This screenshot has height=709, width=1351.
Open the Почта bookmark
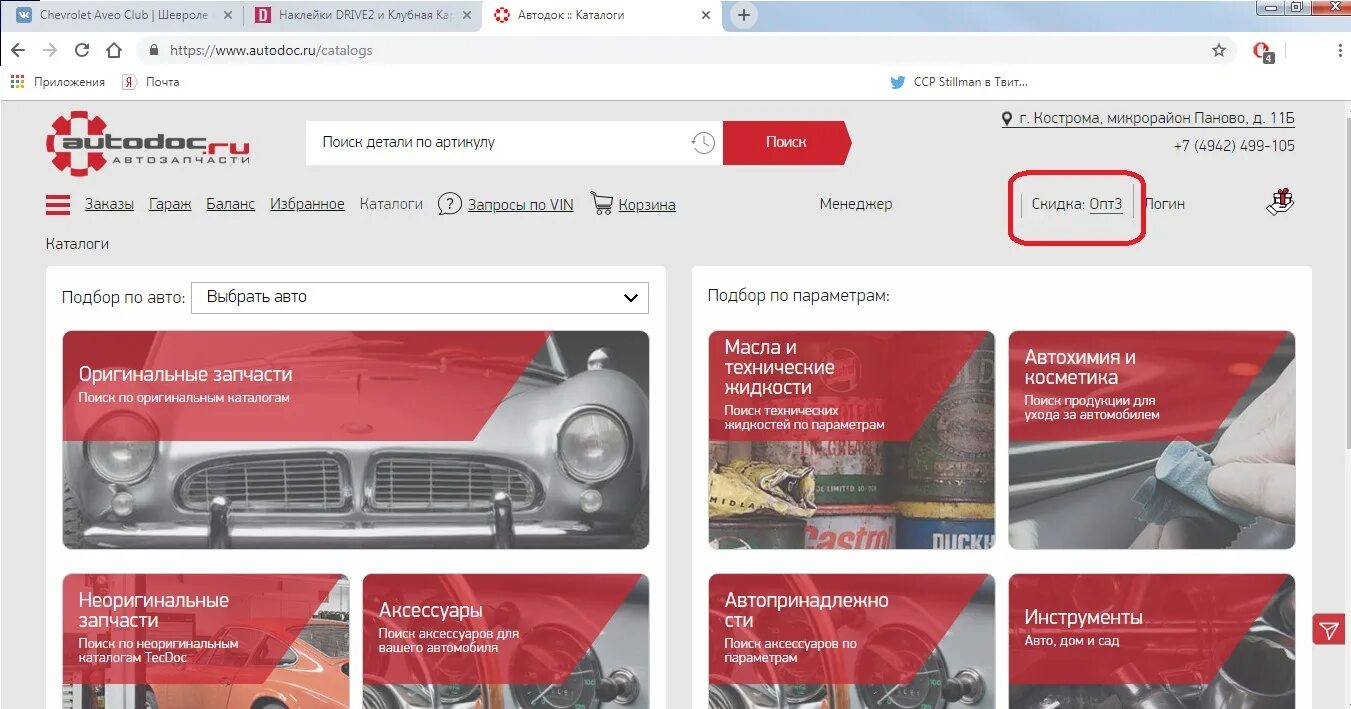coord(151,82)
